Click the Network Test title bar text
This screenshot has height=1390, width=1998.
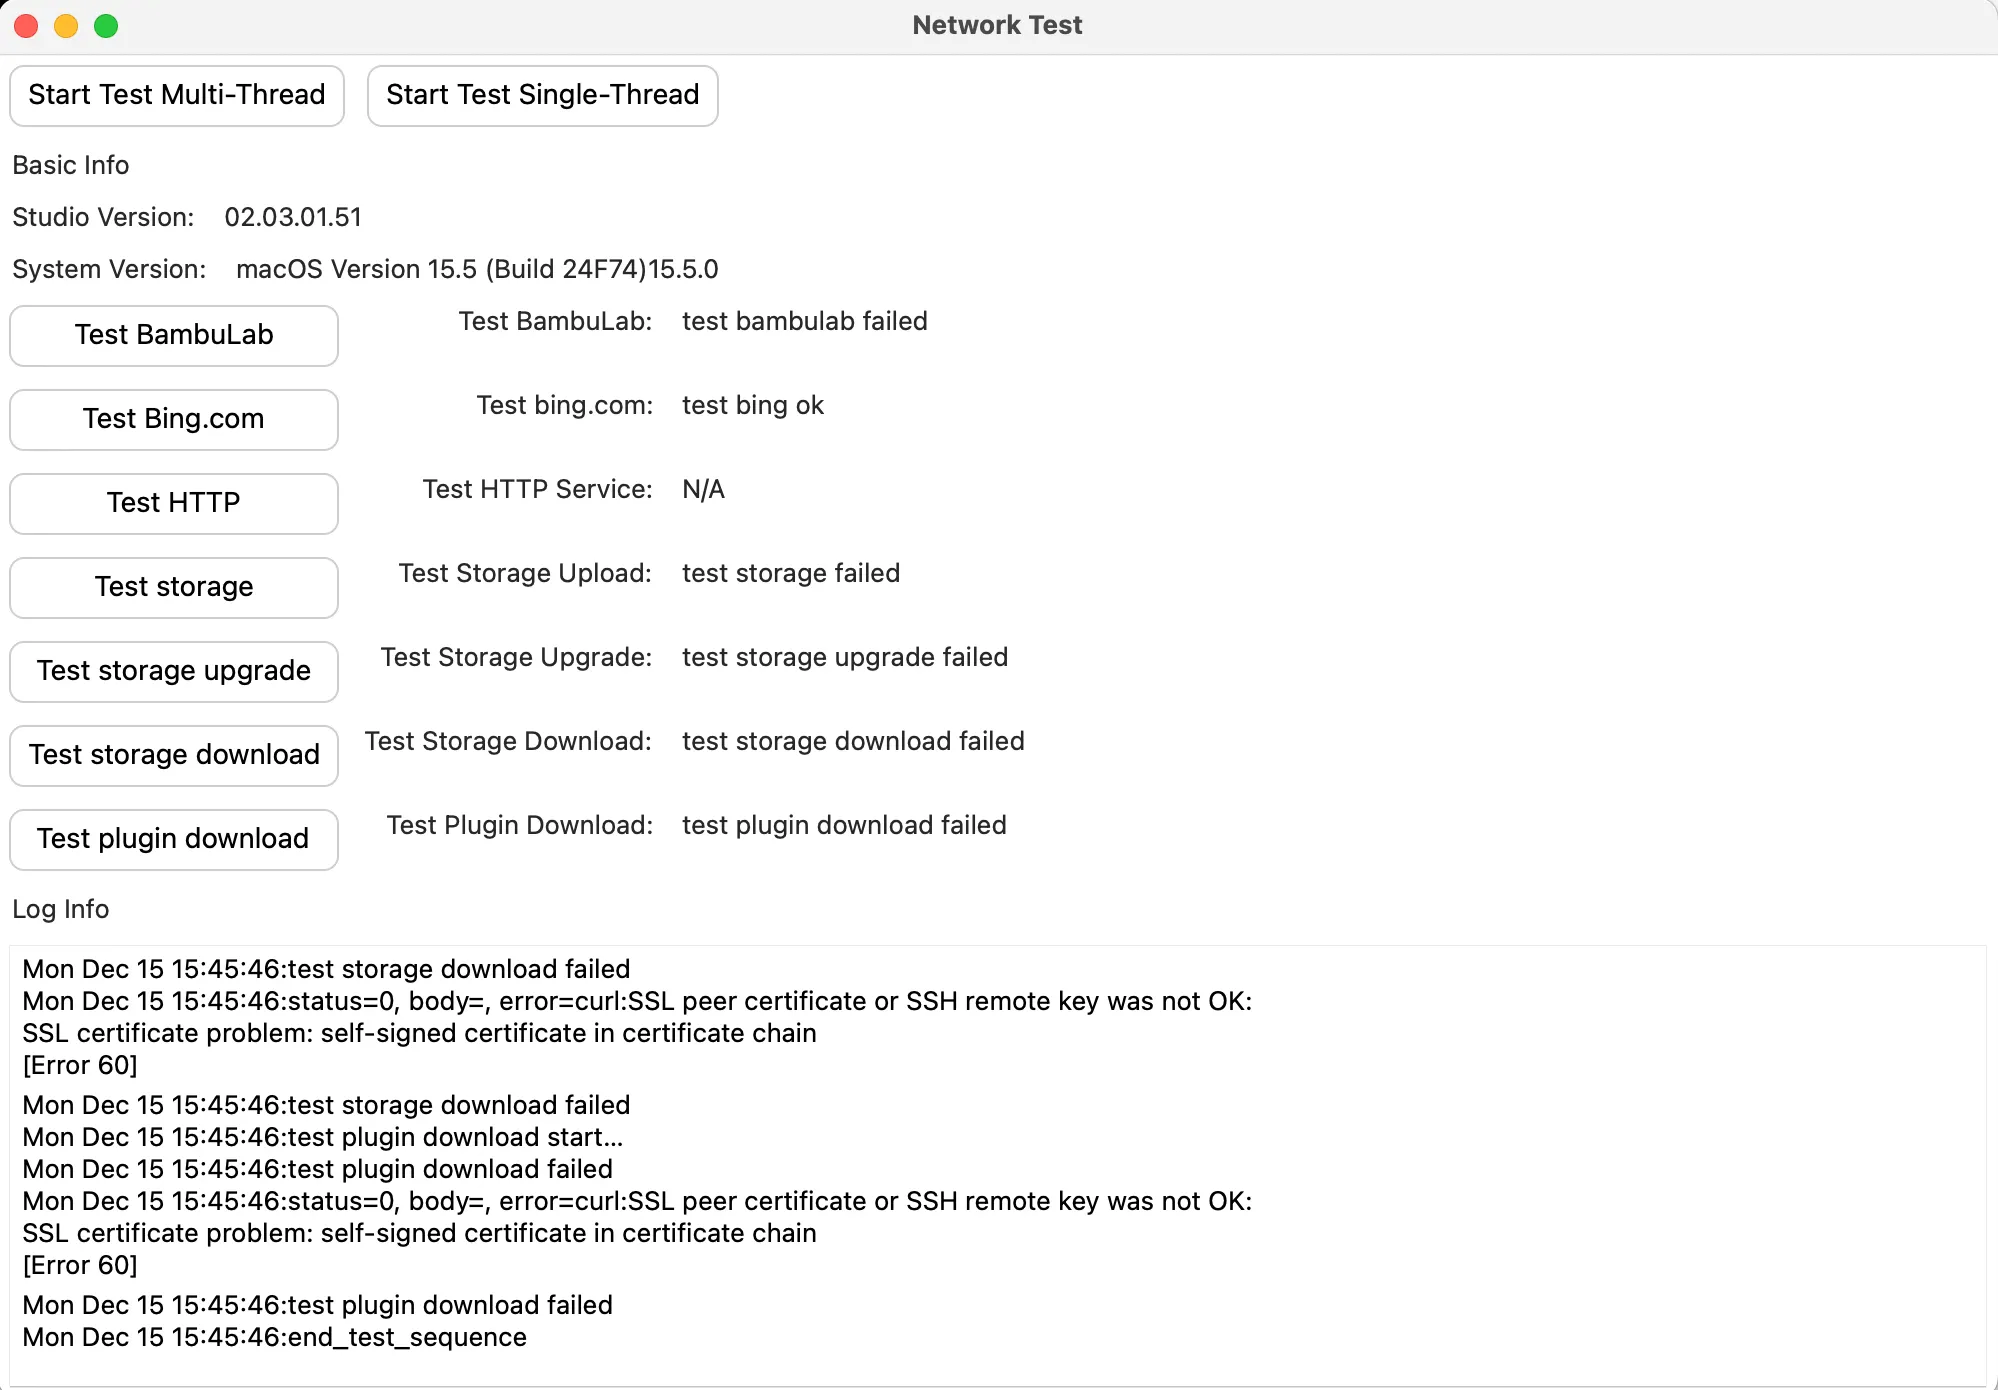click(997, 25)
